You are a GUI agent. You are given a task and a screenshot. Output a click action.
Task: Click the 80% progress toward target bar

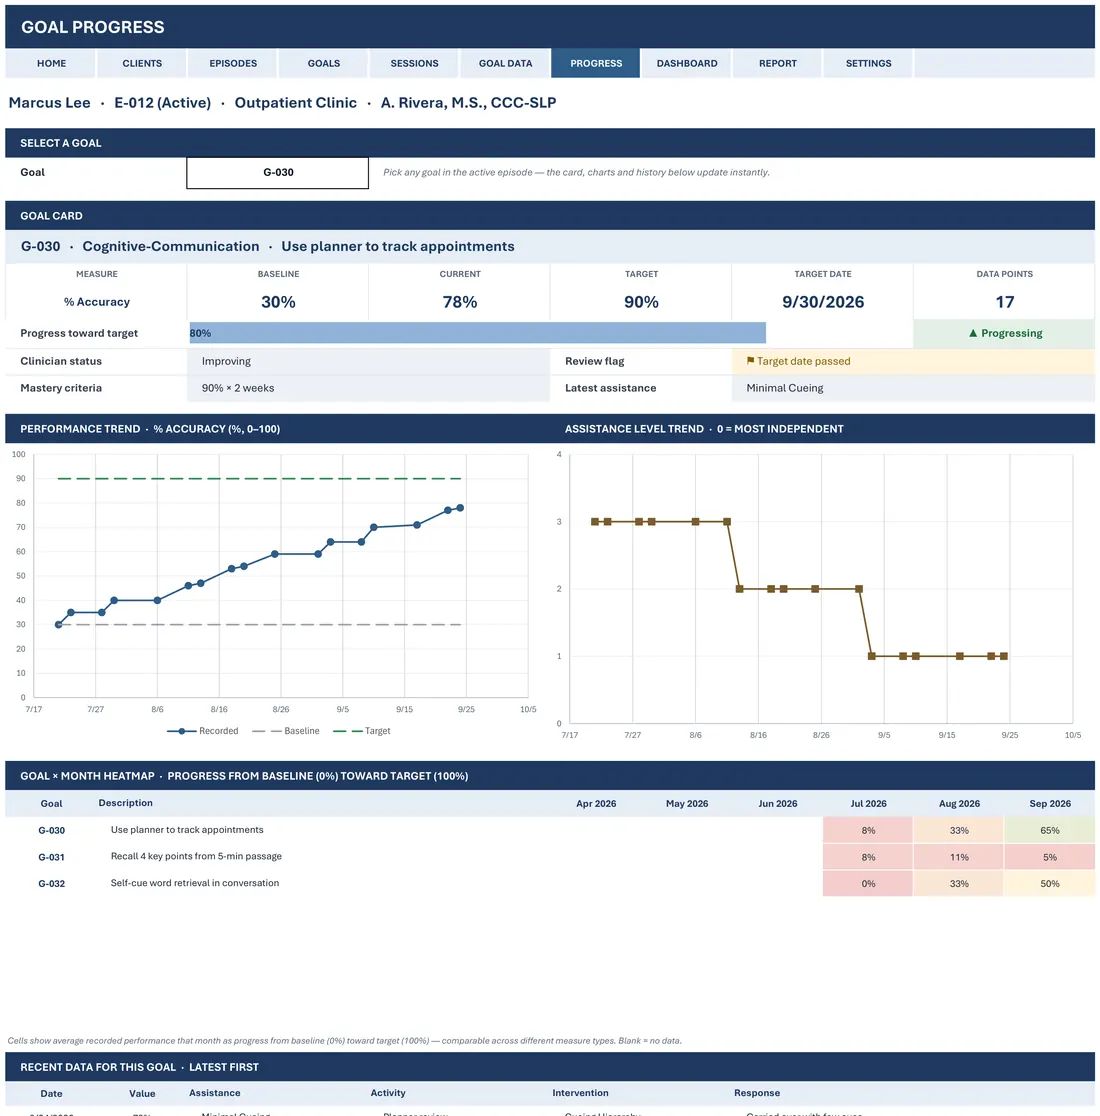(x=477, y=333)
